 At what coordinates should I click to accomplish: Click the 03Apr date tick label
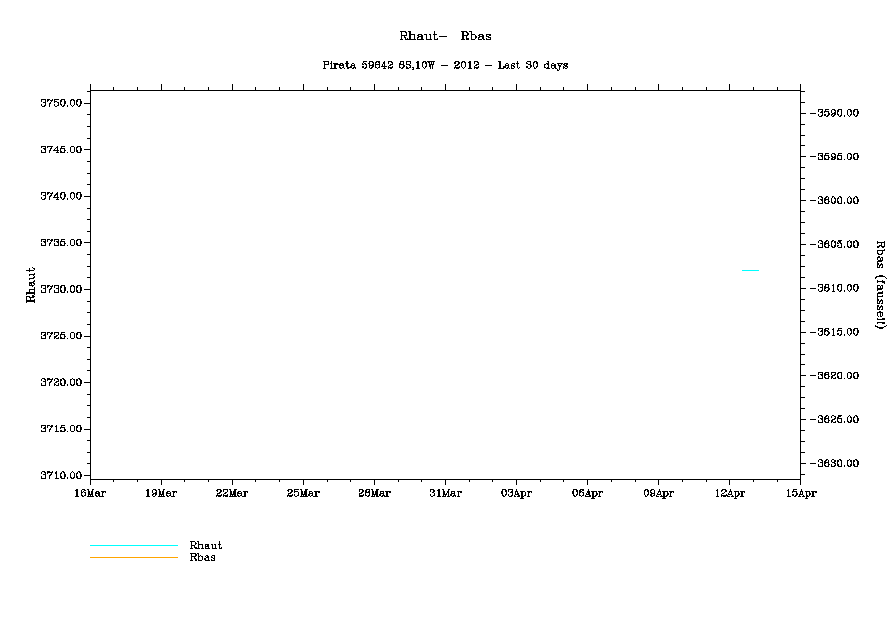(516, 493)
